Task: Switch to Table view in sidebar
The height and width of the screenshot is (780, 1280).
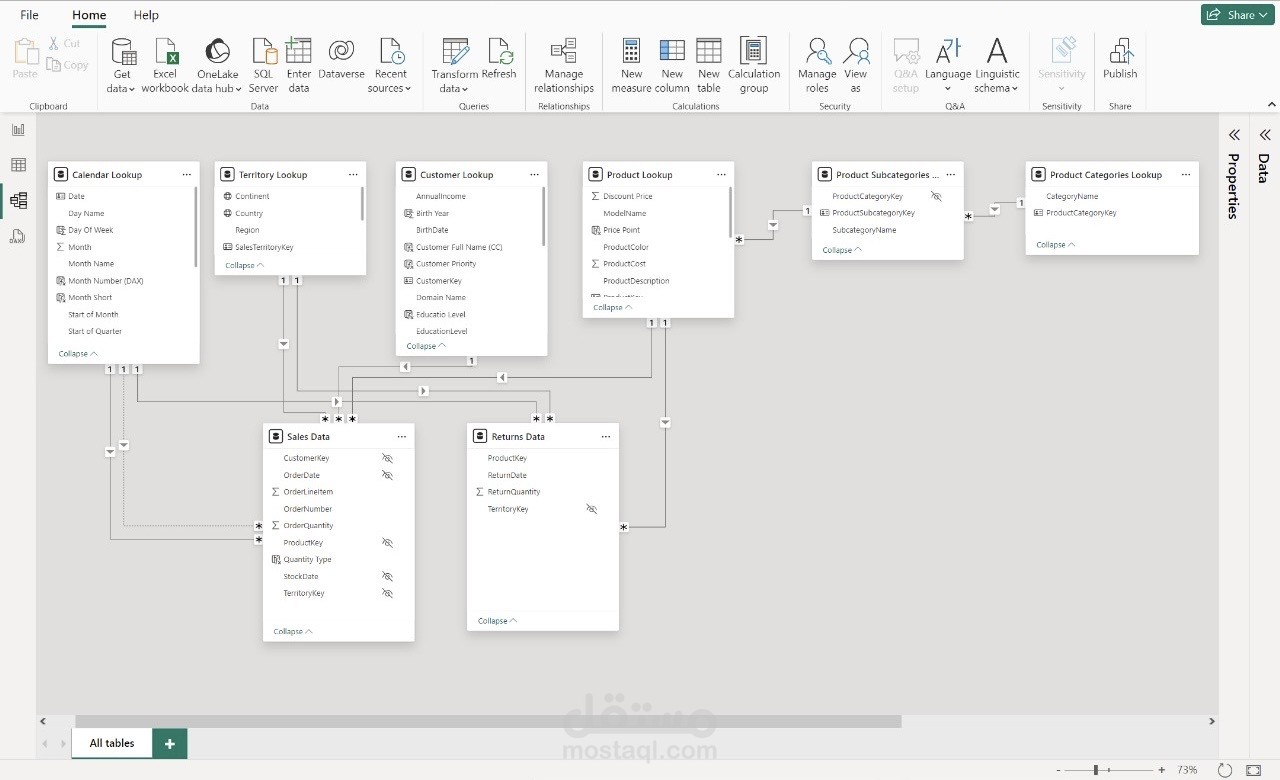Action: coord(18,165)
